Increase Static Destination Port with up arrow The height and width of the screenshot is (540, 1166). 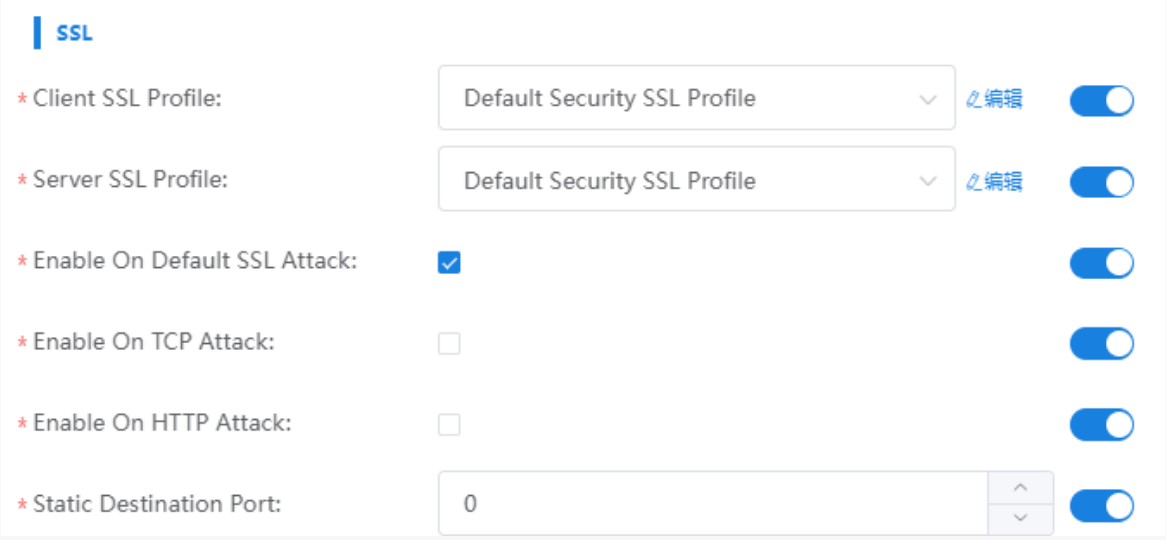tap(1020, 488)
